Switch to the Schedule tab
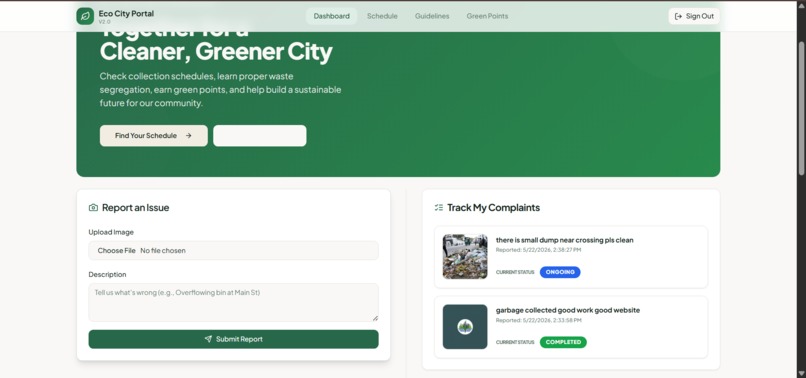 (382, 16)
